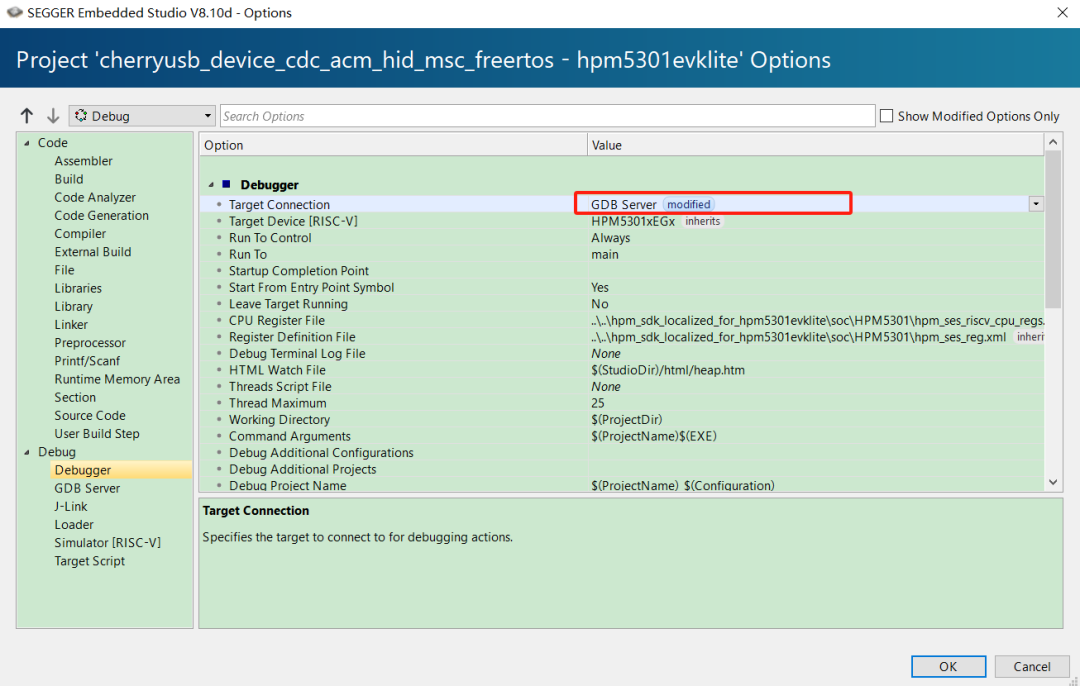Enable Show Modified Options Only checkbox
The height and width of the screenshot is (686, 1080).
click(886, 116)
